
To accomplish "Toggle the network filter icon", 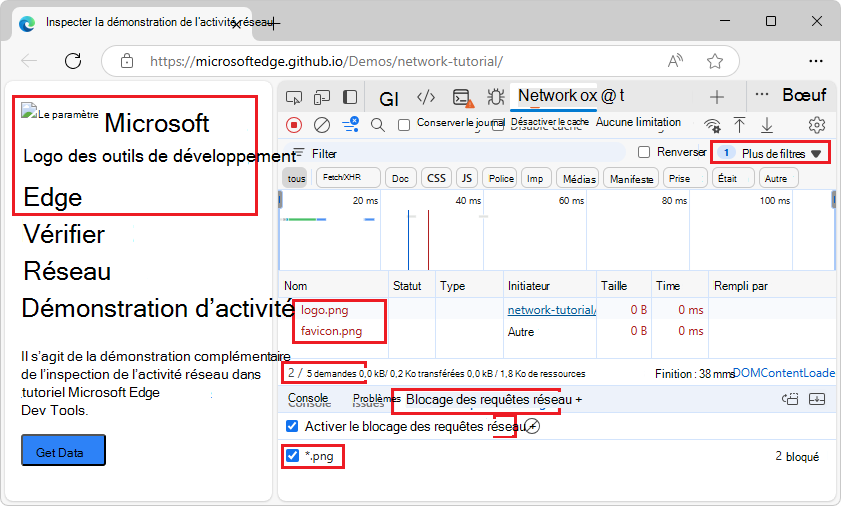I will click(350, 124).
